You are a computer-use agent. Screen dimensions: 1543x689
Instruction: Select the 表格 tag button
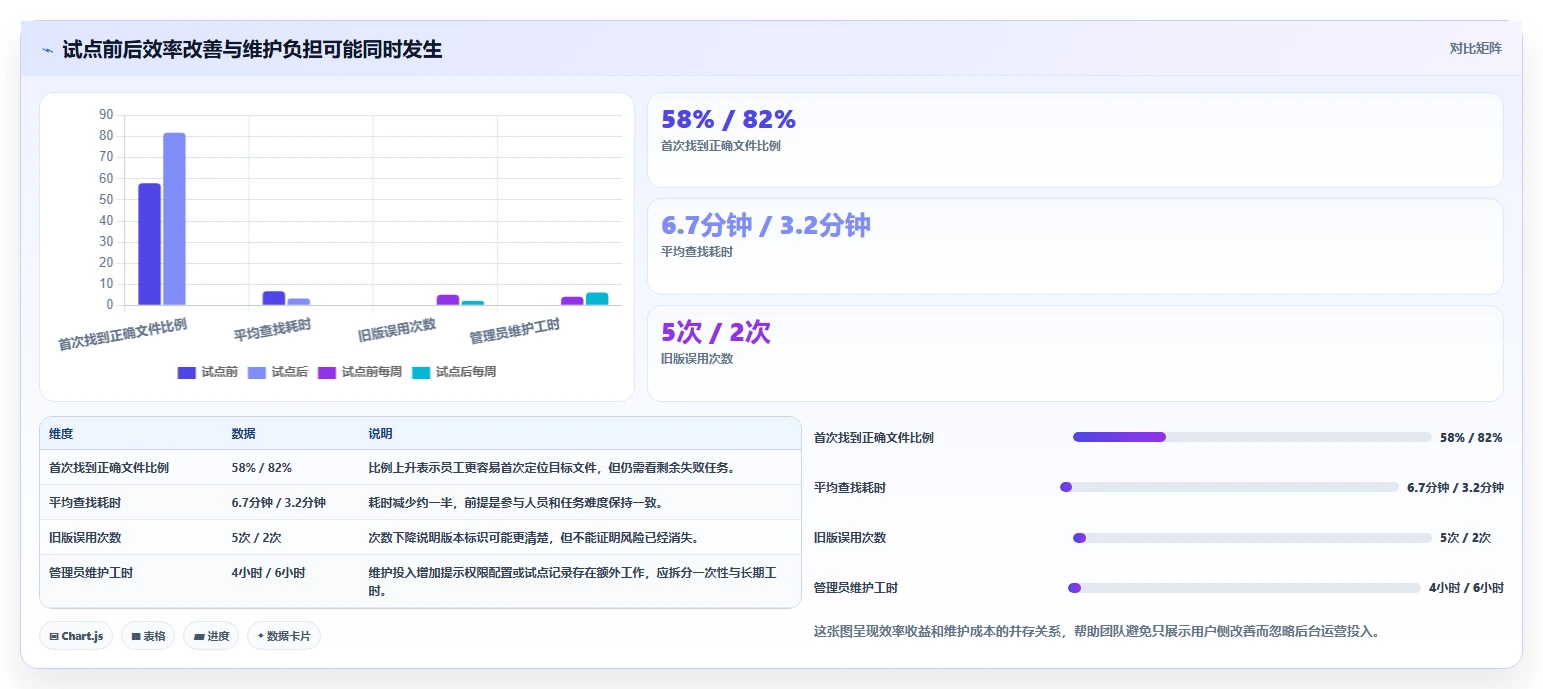pyautogui.click(x=148, y=636)
